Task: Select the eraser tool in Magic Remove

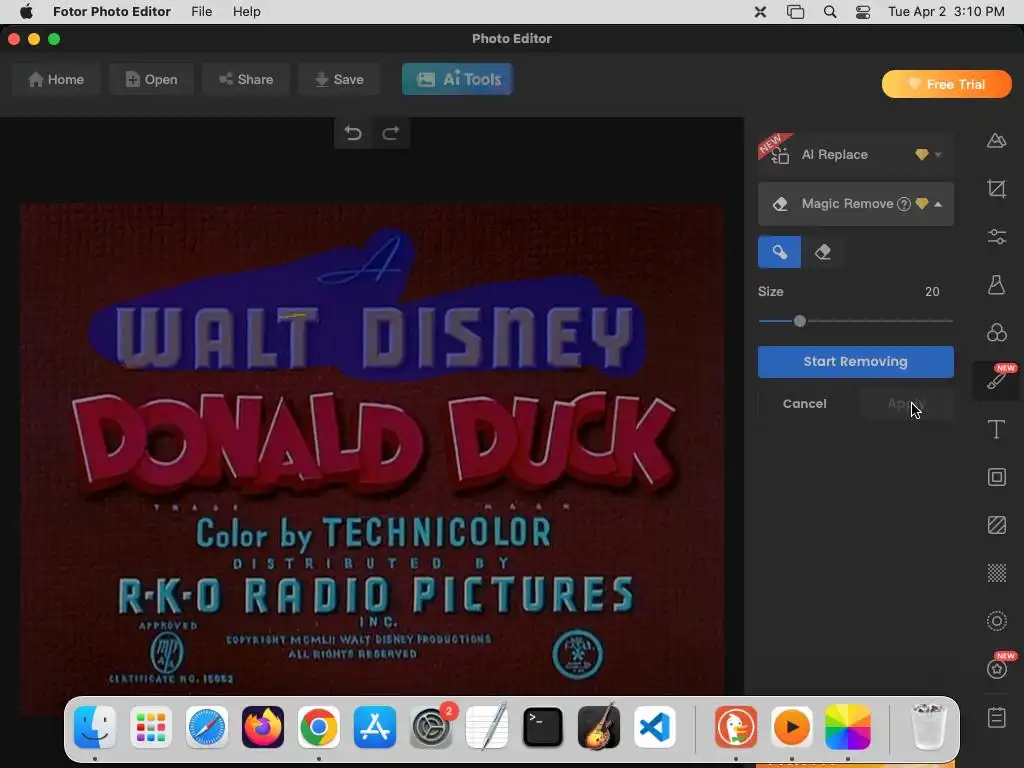Action: 823,252
